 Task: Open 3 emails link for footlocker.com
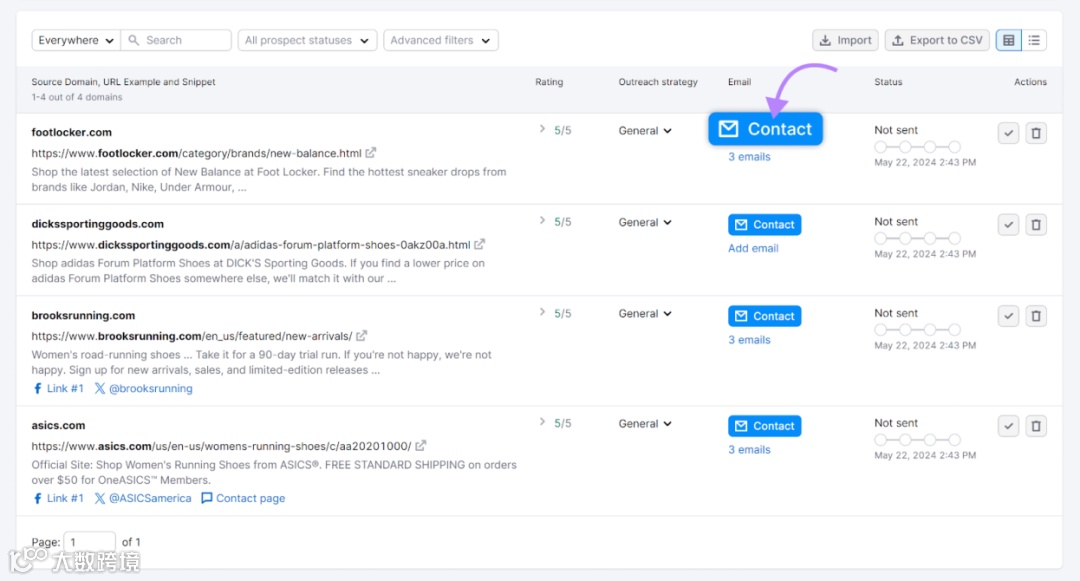pos(749,157)
